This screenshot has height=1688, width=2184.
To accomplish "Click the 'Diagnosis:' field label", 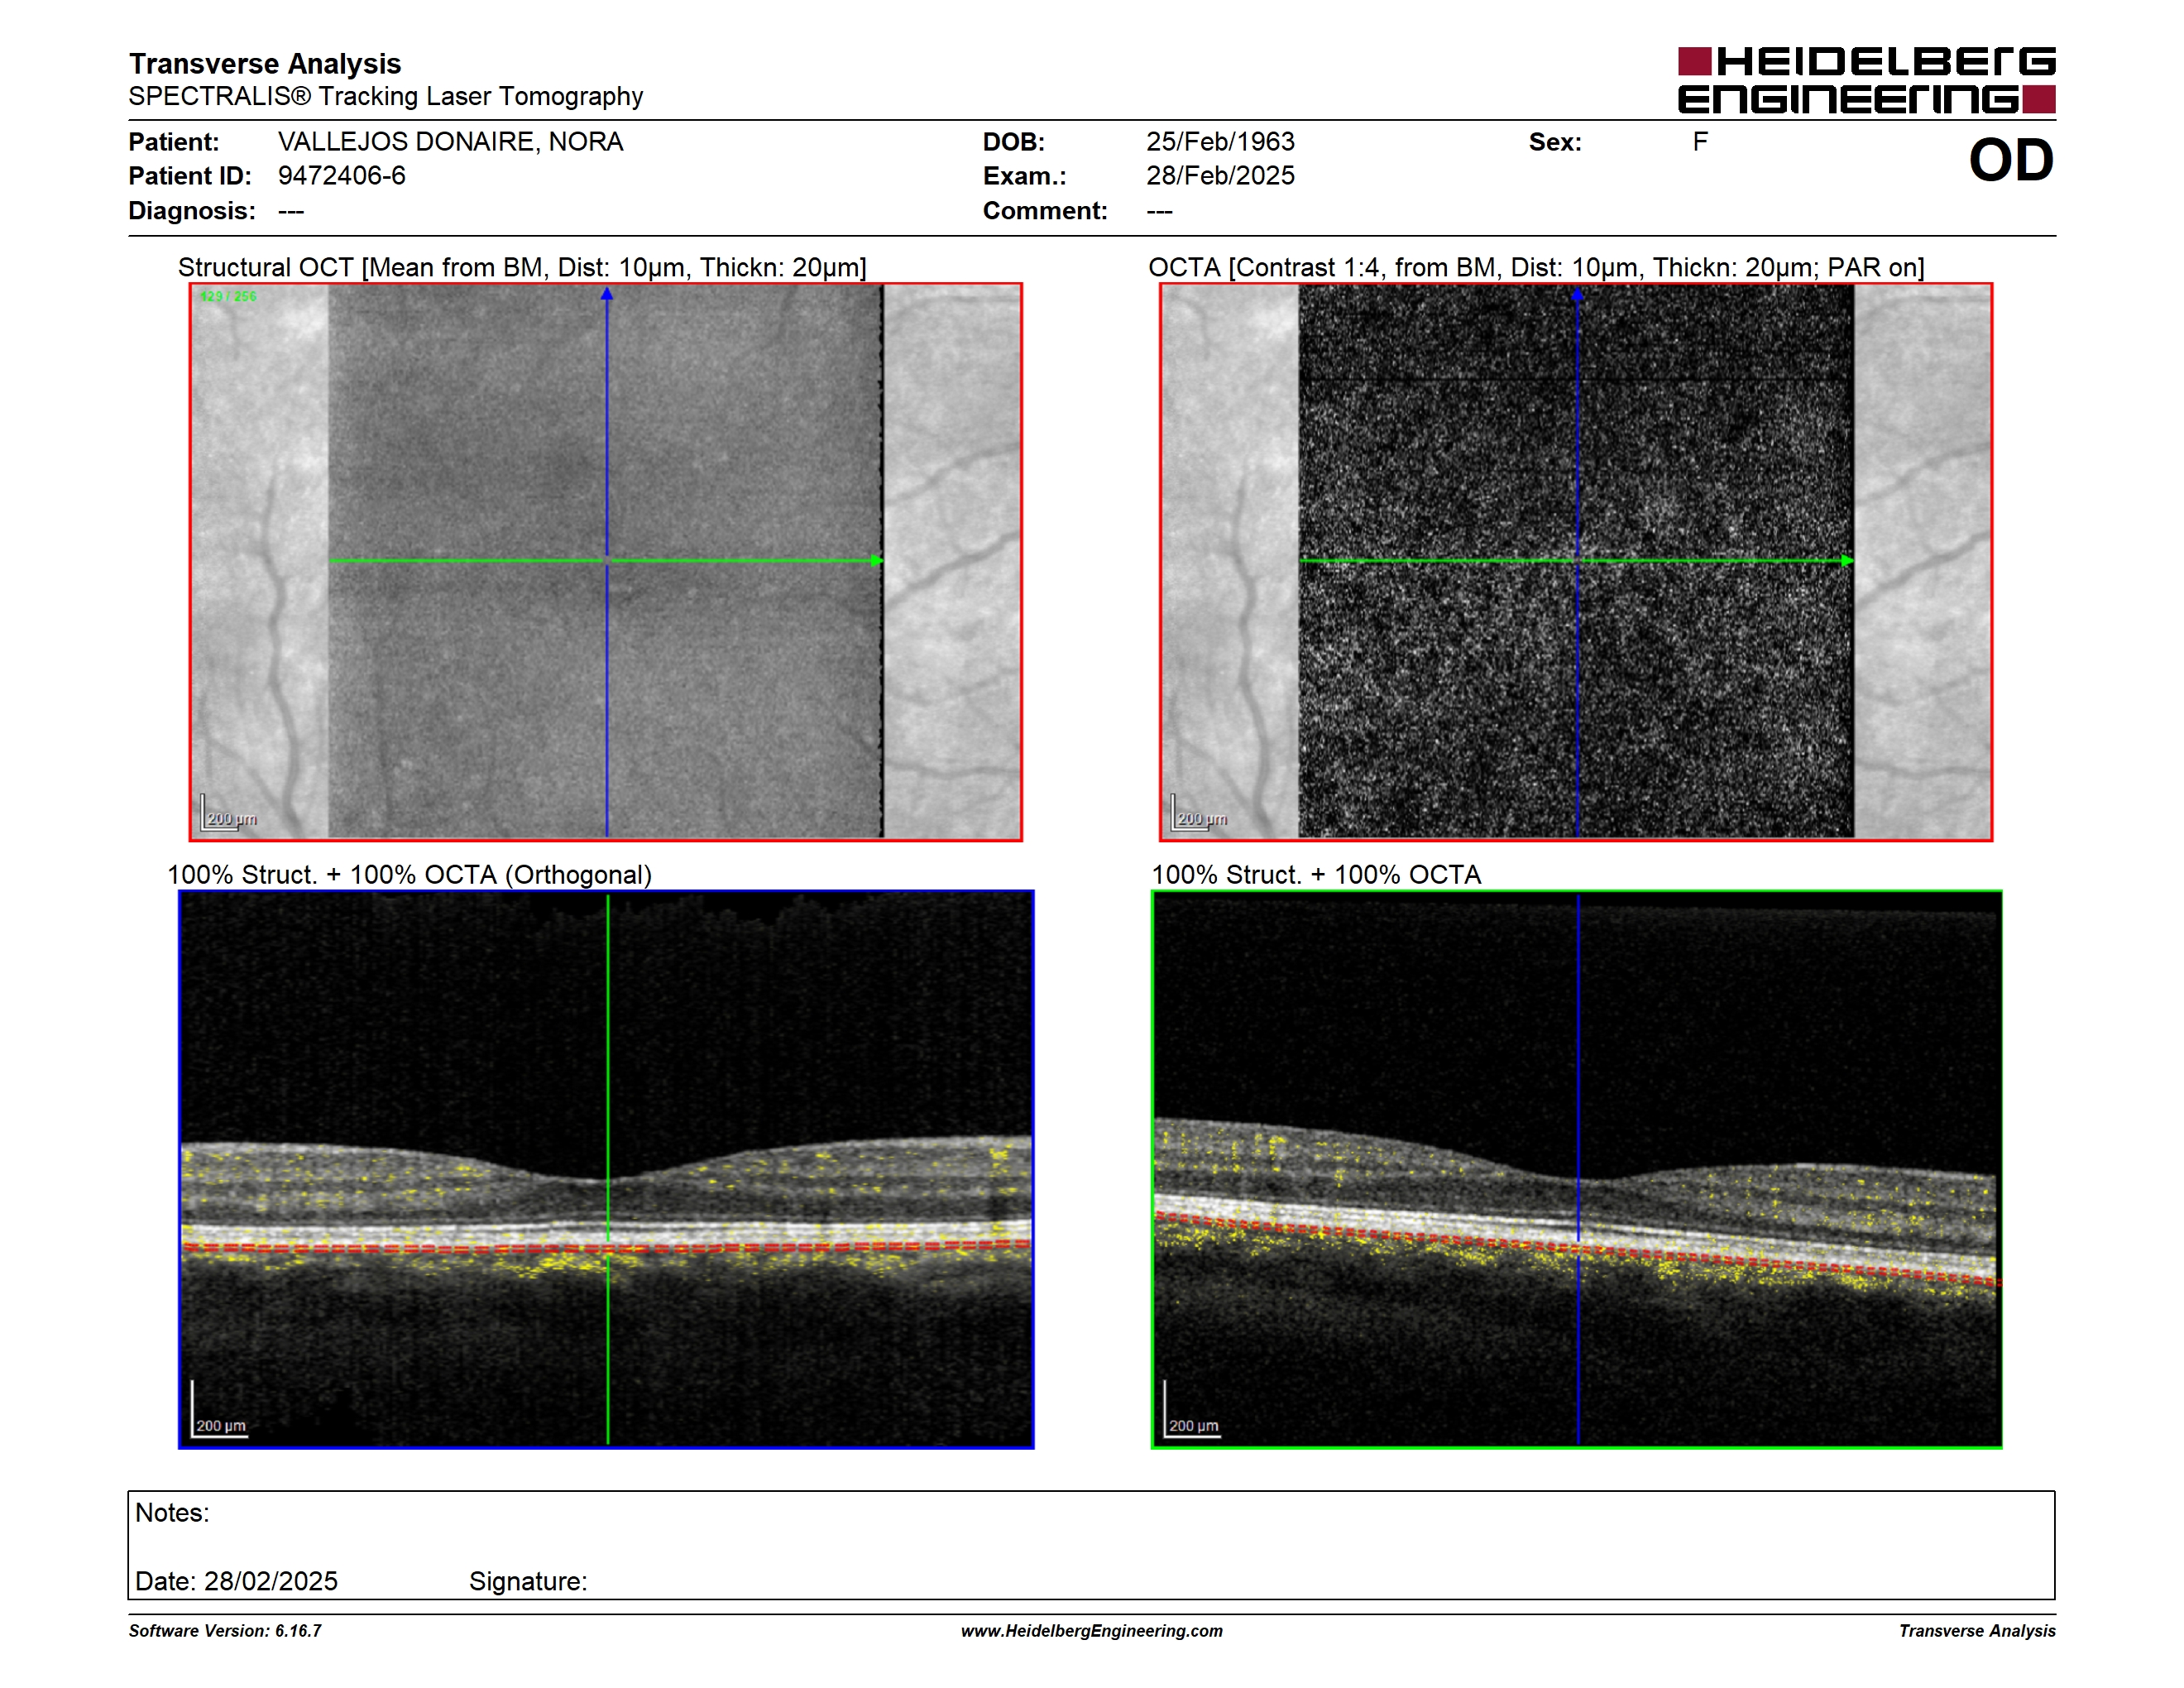I will (192, 211).
